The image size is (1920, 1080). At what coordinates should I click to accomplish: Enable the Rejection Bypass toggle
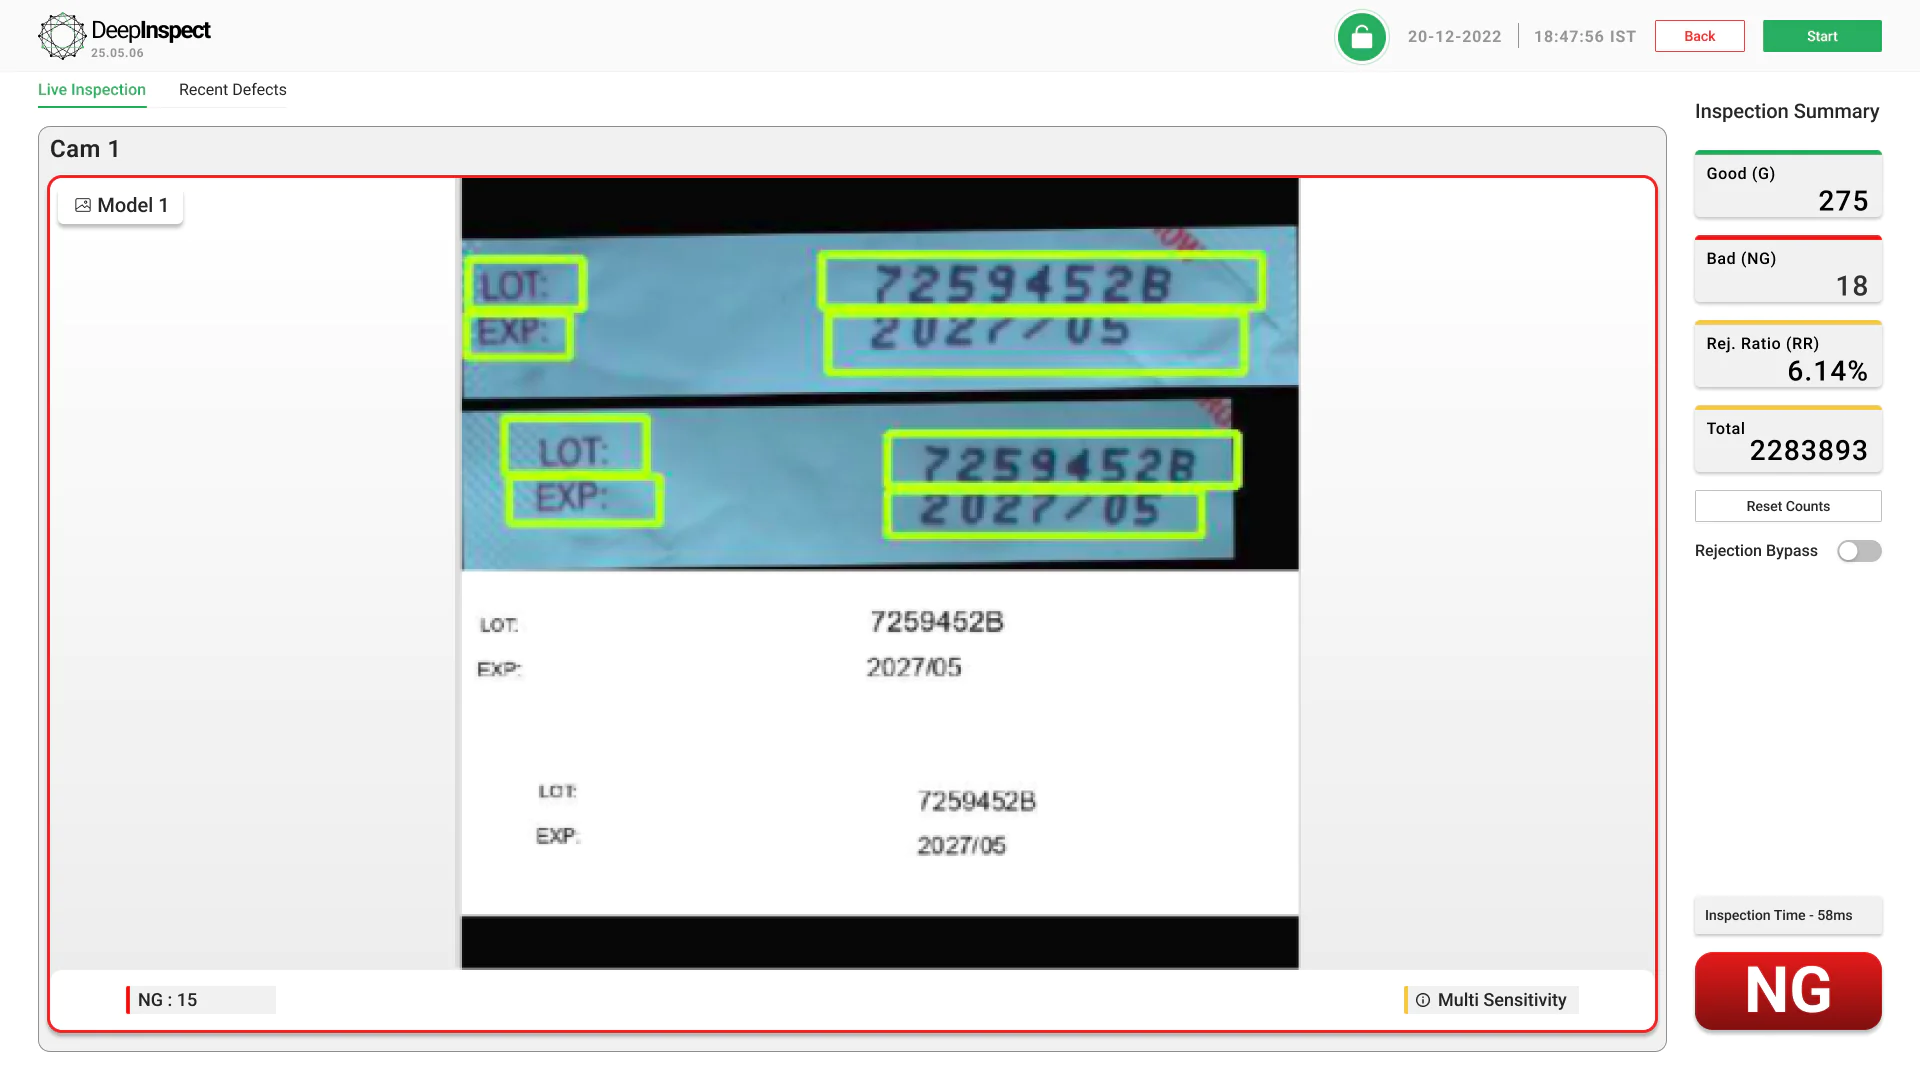[x=1858, y=551]
